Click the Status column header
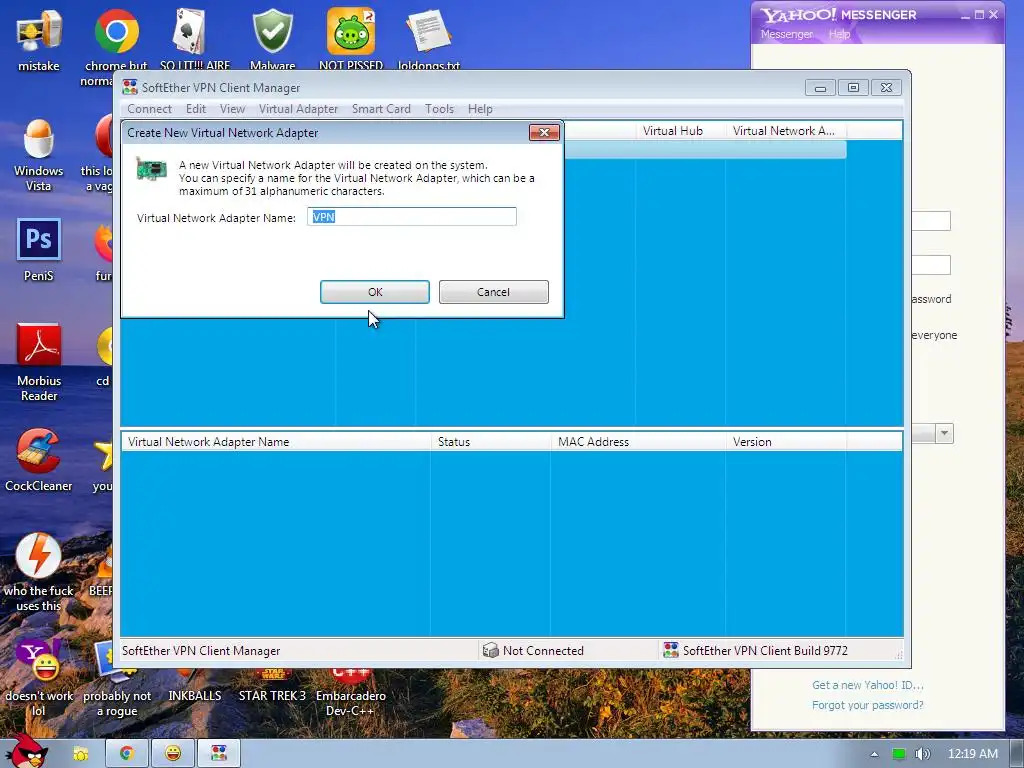The image size is (1024, 768). click(490, 442)
